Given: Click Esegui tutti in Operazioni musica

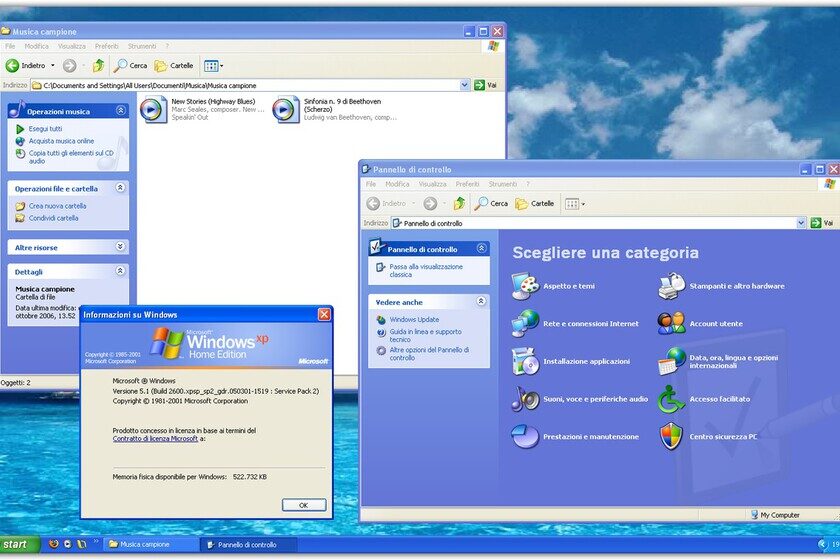Looking at the screenshot, I should pos(39,129).
